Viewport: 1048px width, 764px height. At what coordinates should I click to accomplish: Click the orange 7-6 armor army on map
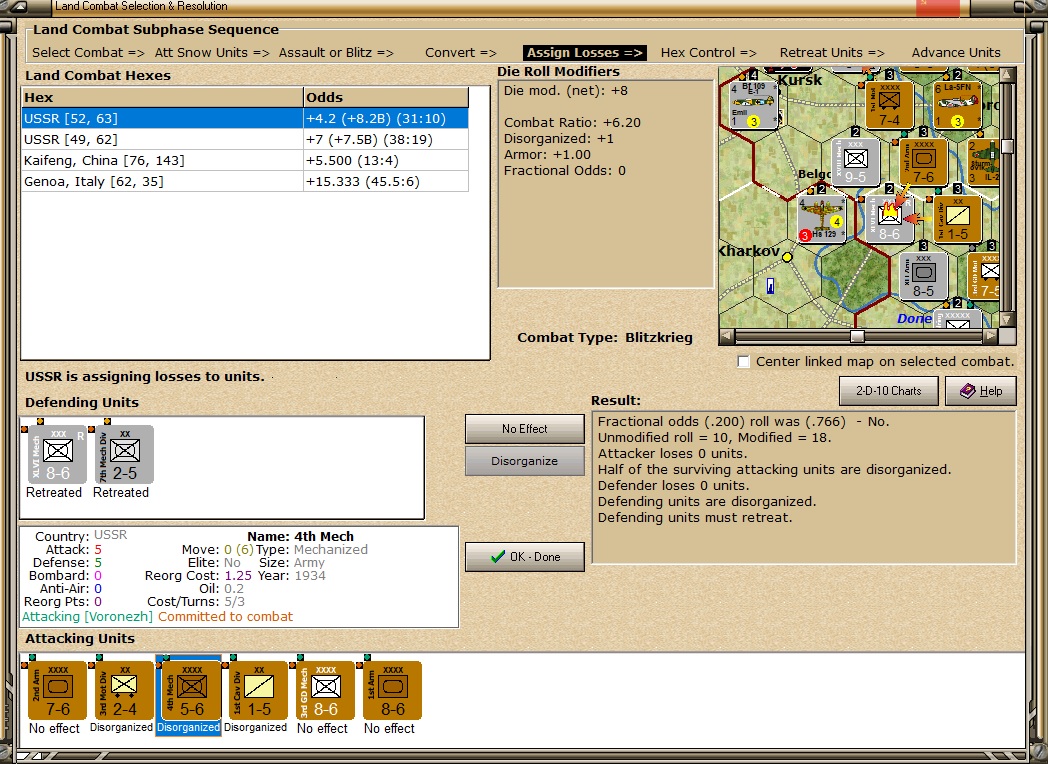923,162
